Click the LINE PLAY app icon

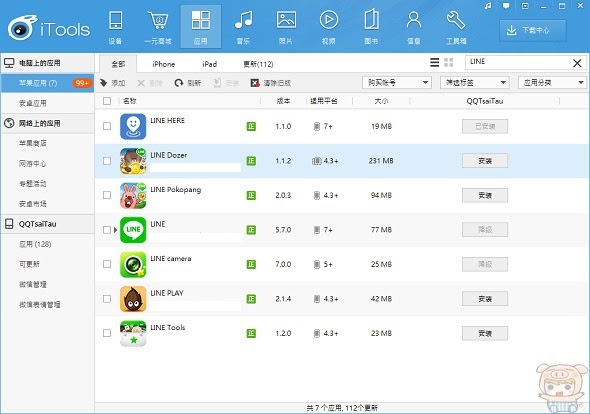point(133,299)
